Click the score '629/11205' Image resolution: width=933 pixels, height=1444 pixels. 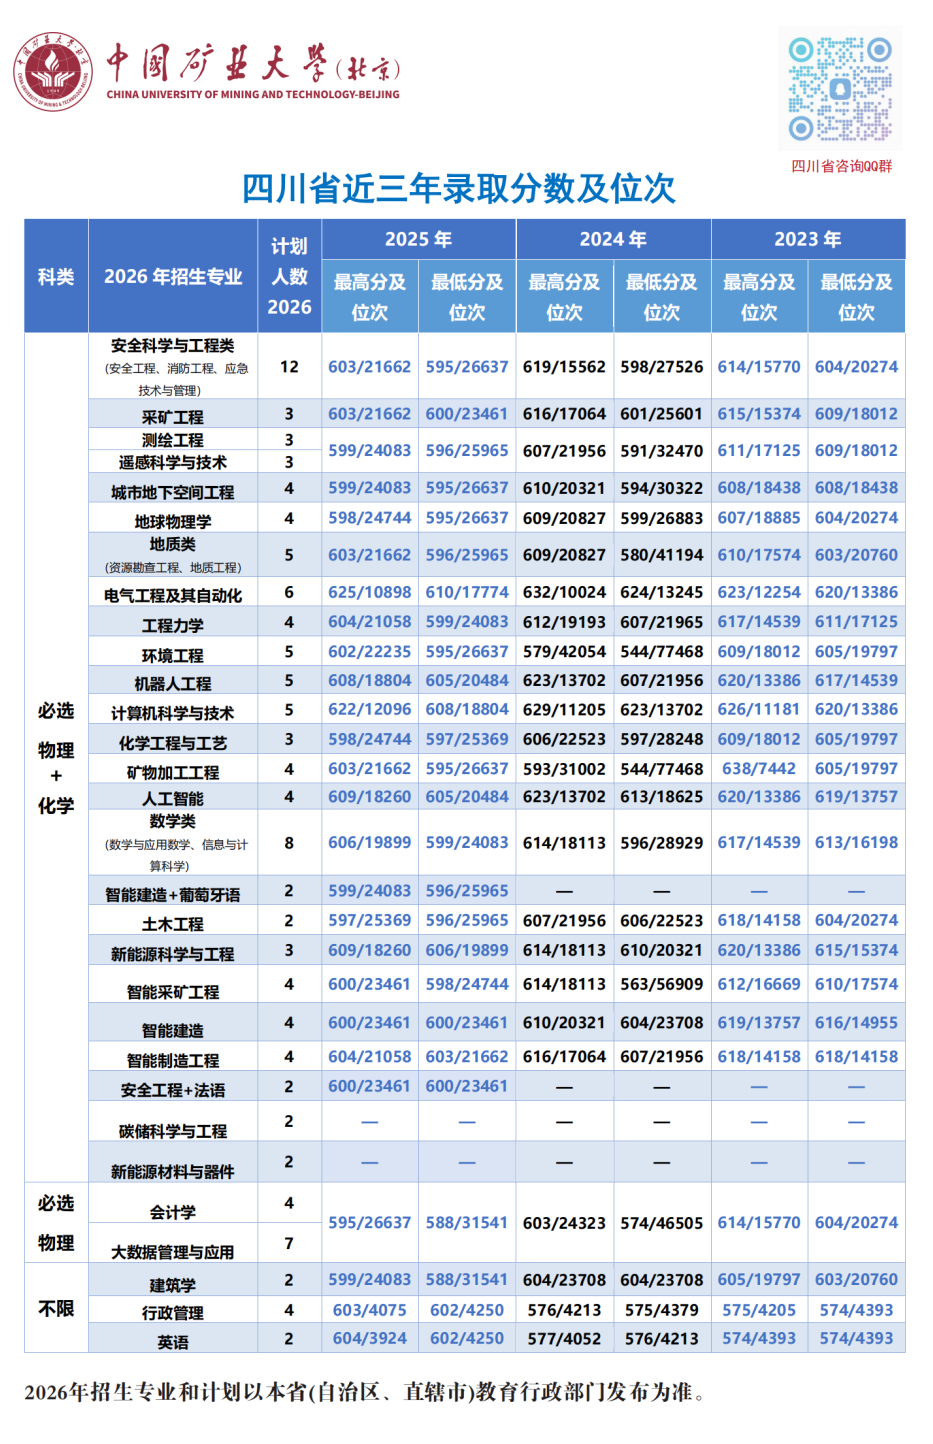click(x=565, y=709)
